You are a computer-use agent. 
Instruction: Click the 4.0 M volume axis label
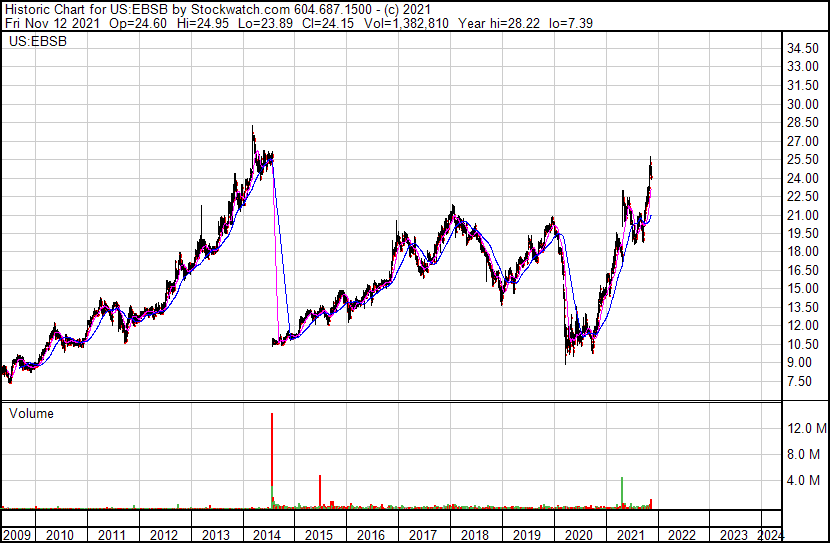(804, 481)
